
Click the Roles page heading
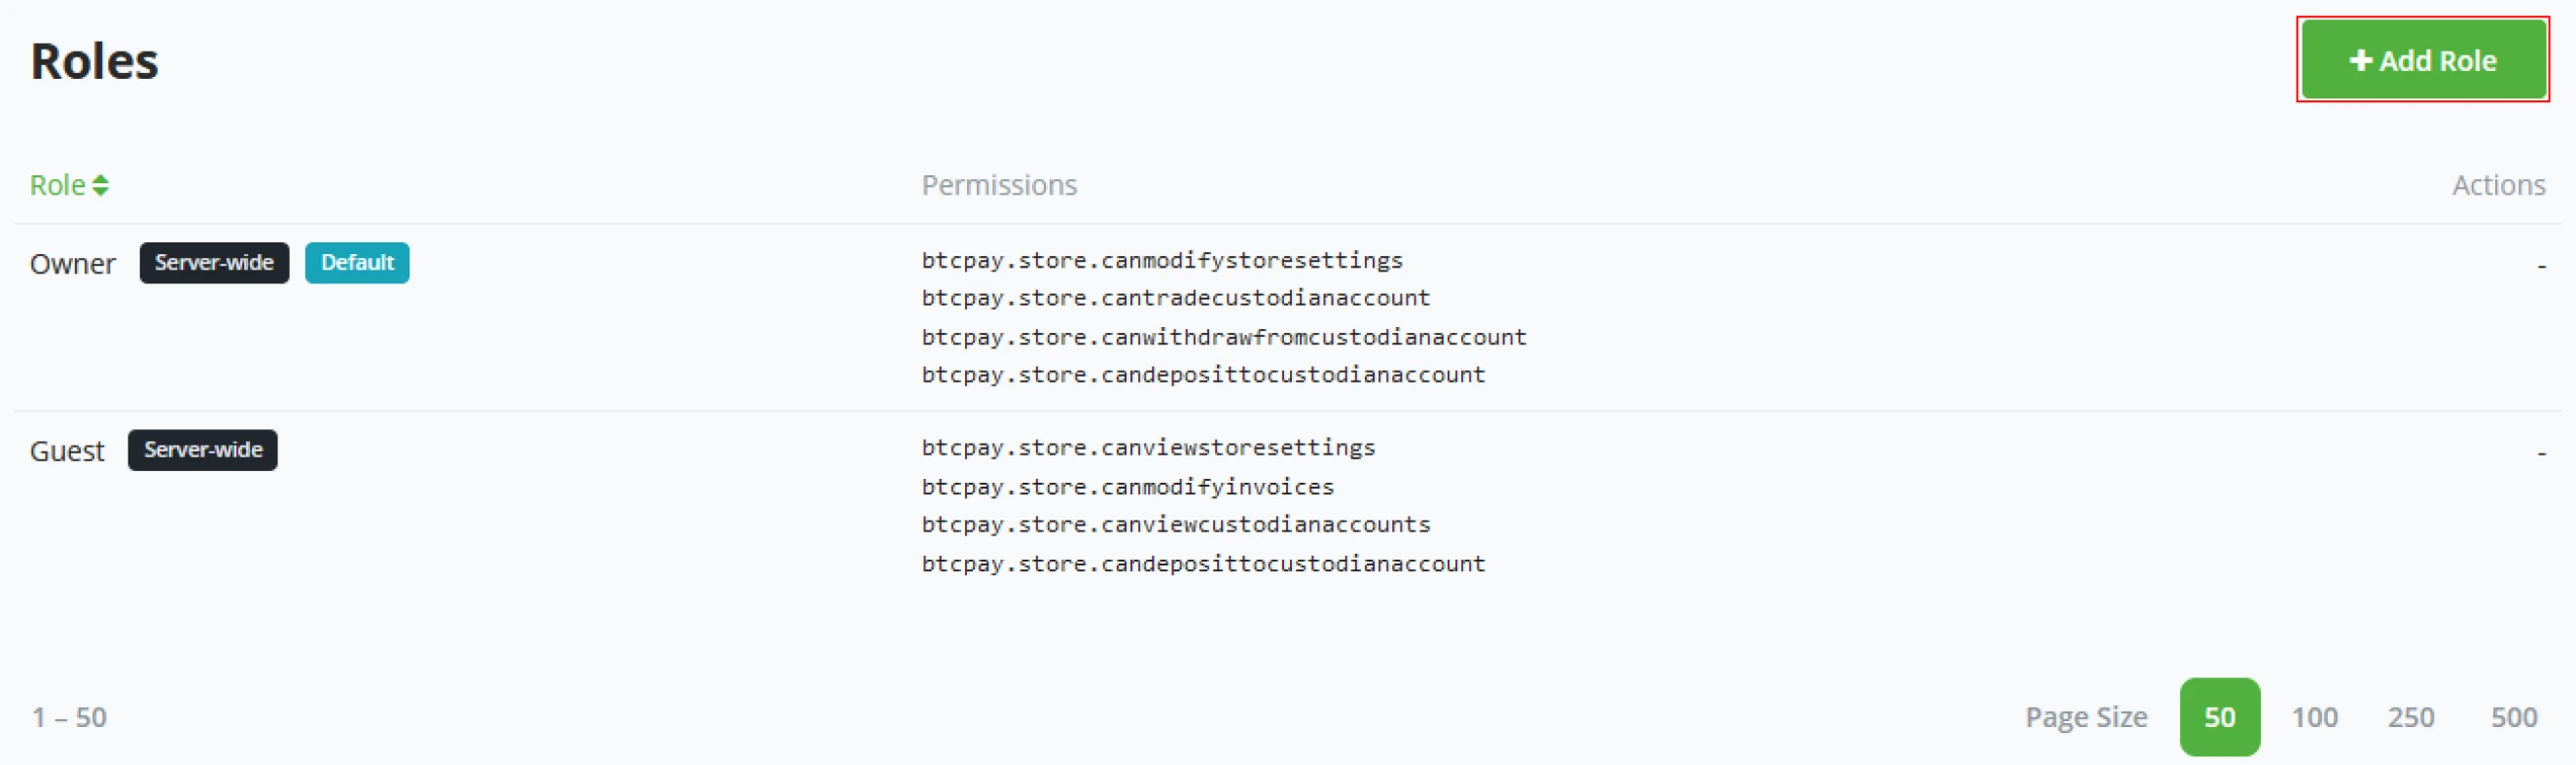coord(95,61)
